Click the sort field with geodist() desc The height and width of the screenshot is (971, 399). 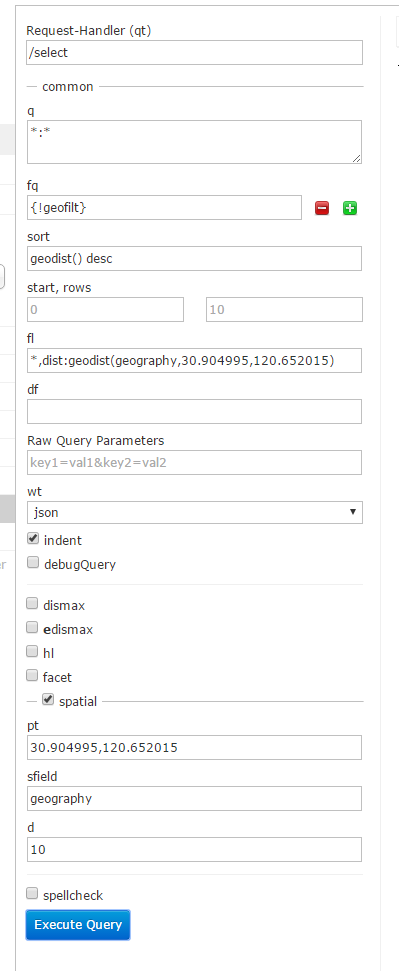(195, 258)
